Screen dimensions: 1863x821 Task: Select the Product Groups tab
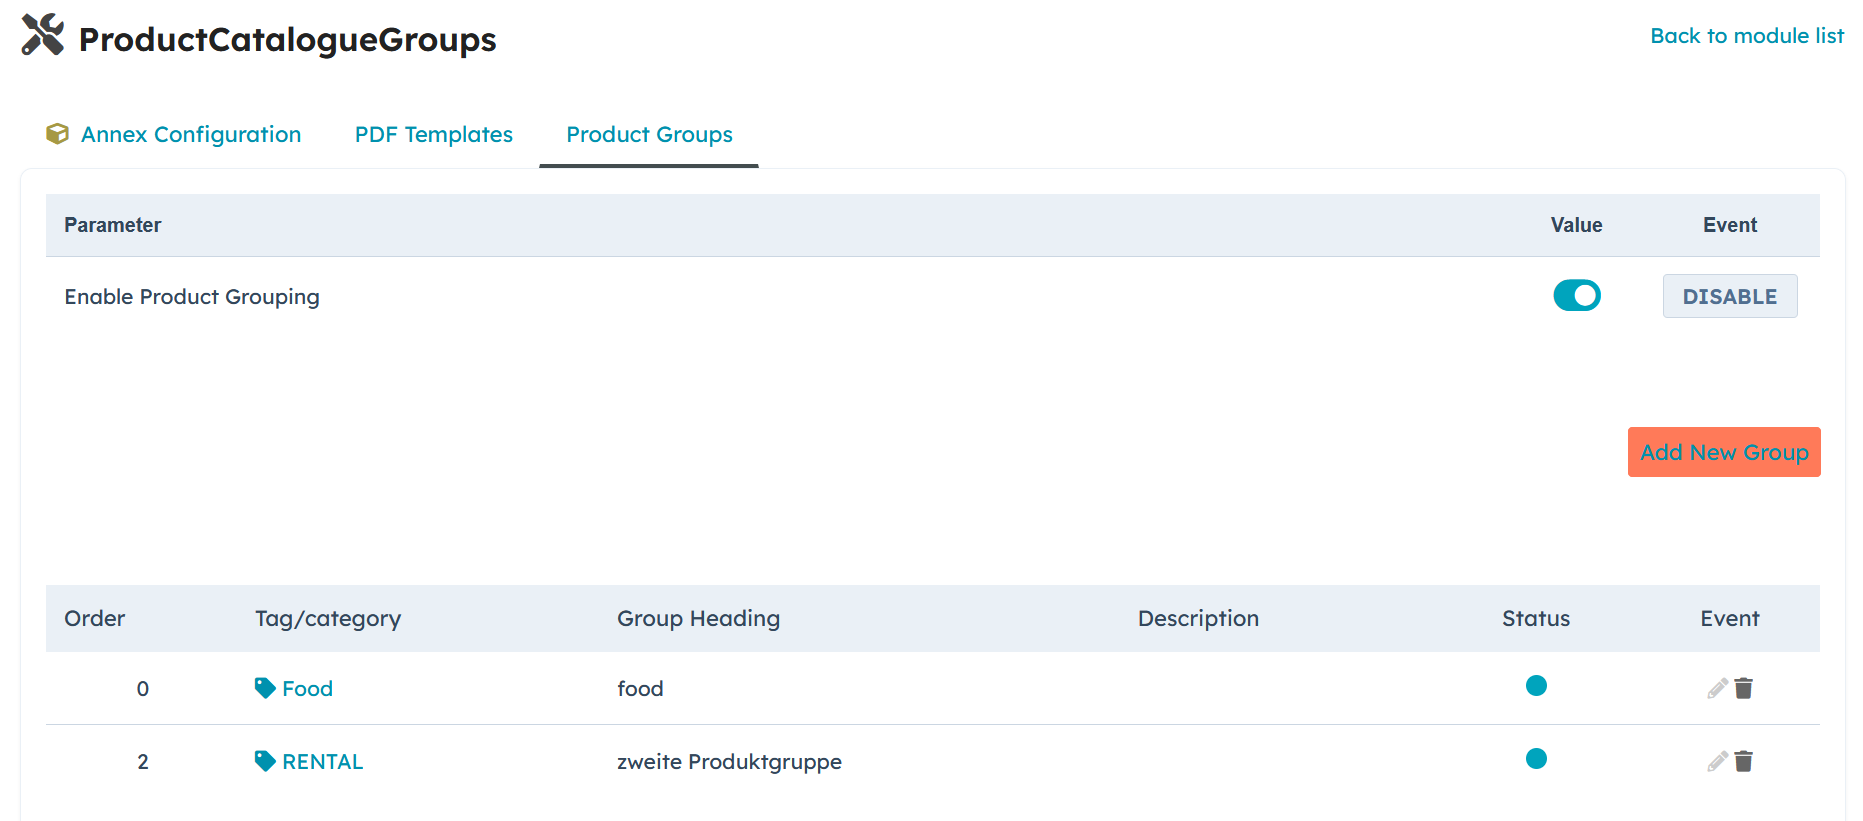point(649,134)
